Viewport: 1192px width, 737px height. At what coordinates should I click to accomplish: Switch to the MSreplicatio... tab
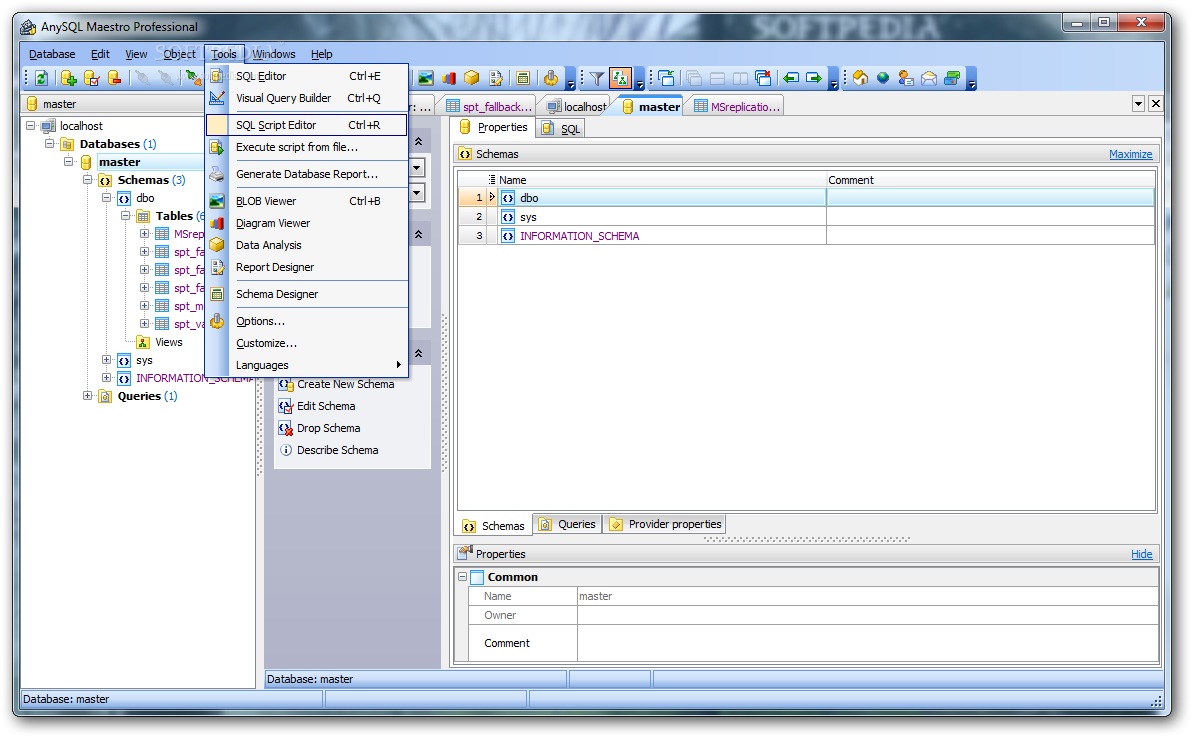[737, 106]
